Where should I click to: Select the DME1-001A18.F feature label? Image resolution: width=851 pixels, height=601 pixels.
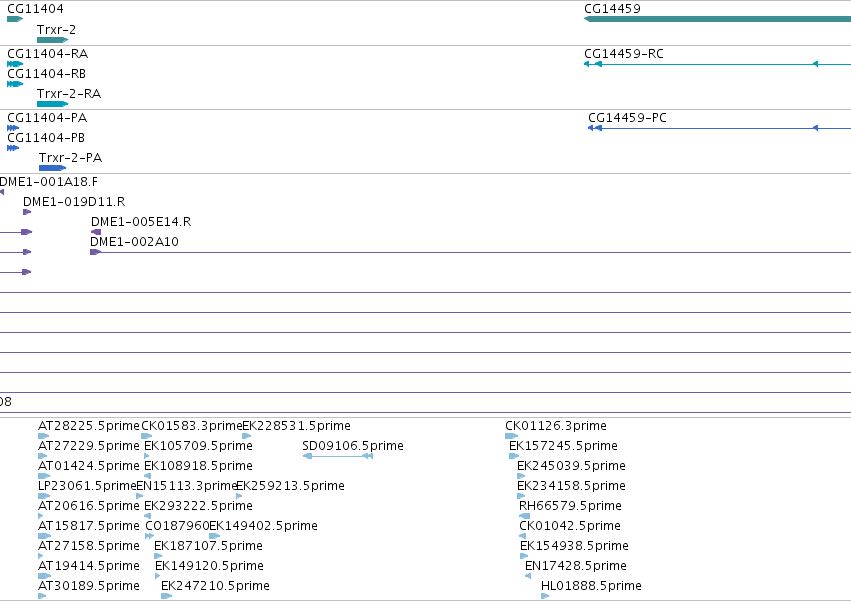(49, 182)
